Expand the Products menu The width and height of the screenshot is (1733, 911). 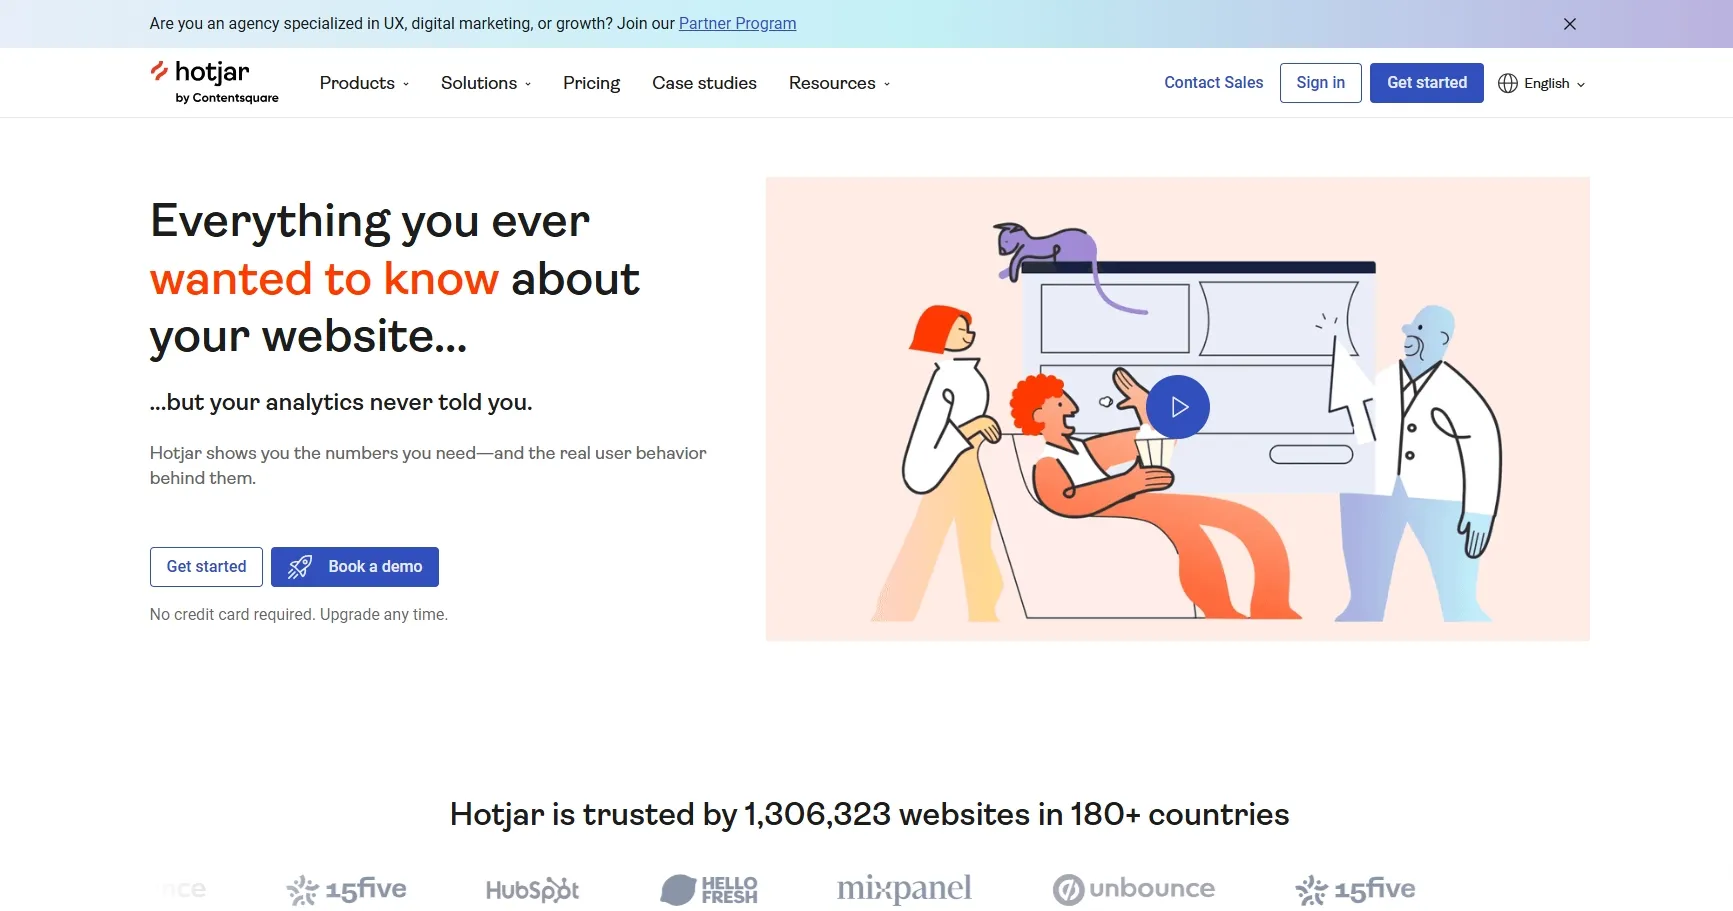coord(364,83)
